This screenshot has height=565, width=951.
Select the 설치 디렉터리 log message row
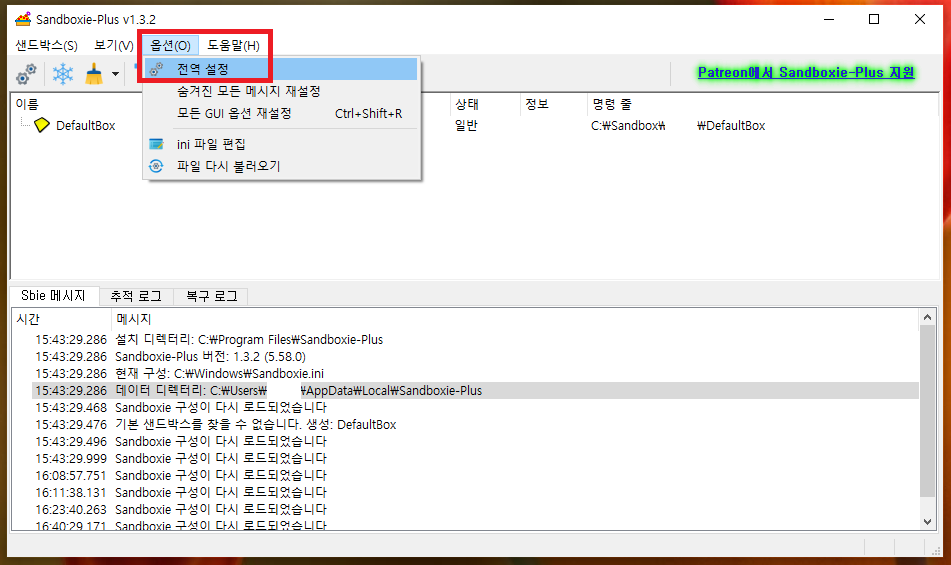[475, 339]
